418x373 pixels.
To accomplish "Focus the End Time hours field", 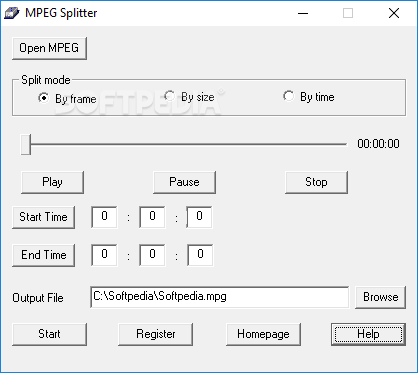I will [104, 255].
